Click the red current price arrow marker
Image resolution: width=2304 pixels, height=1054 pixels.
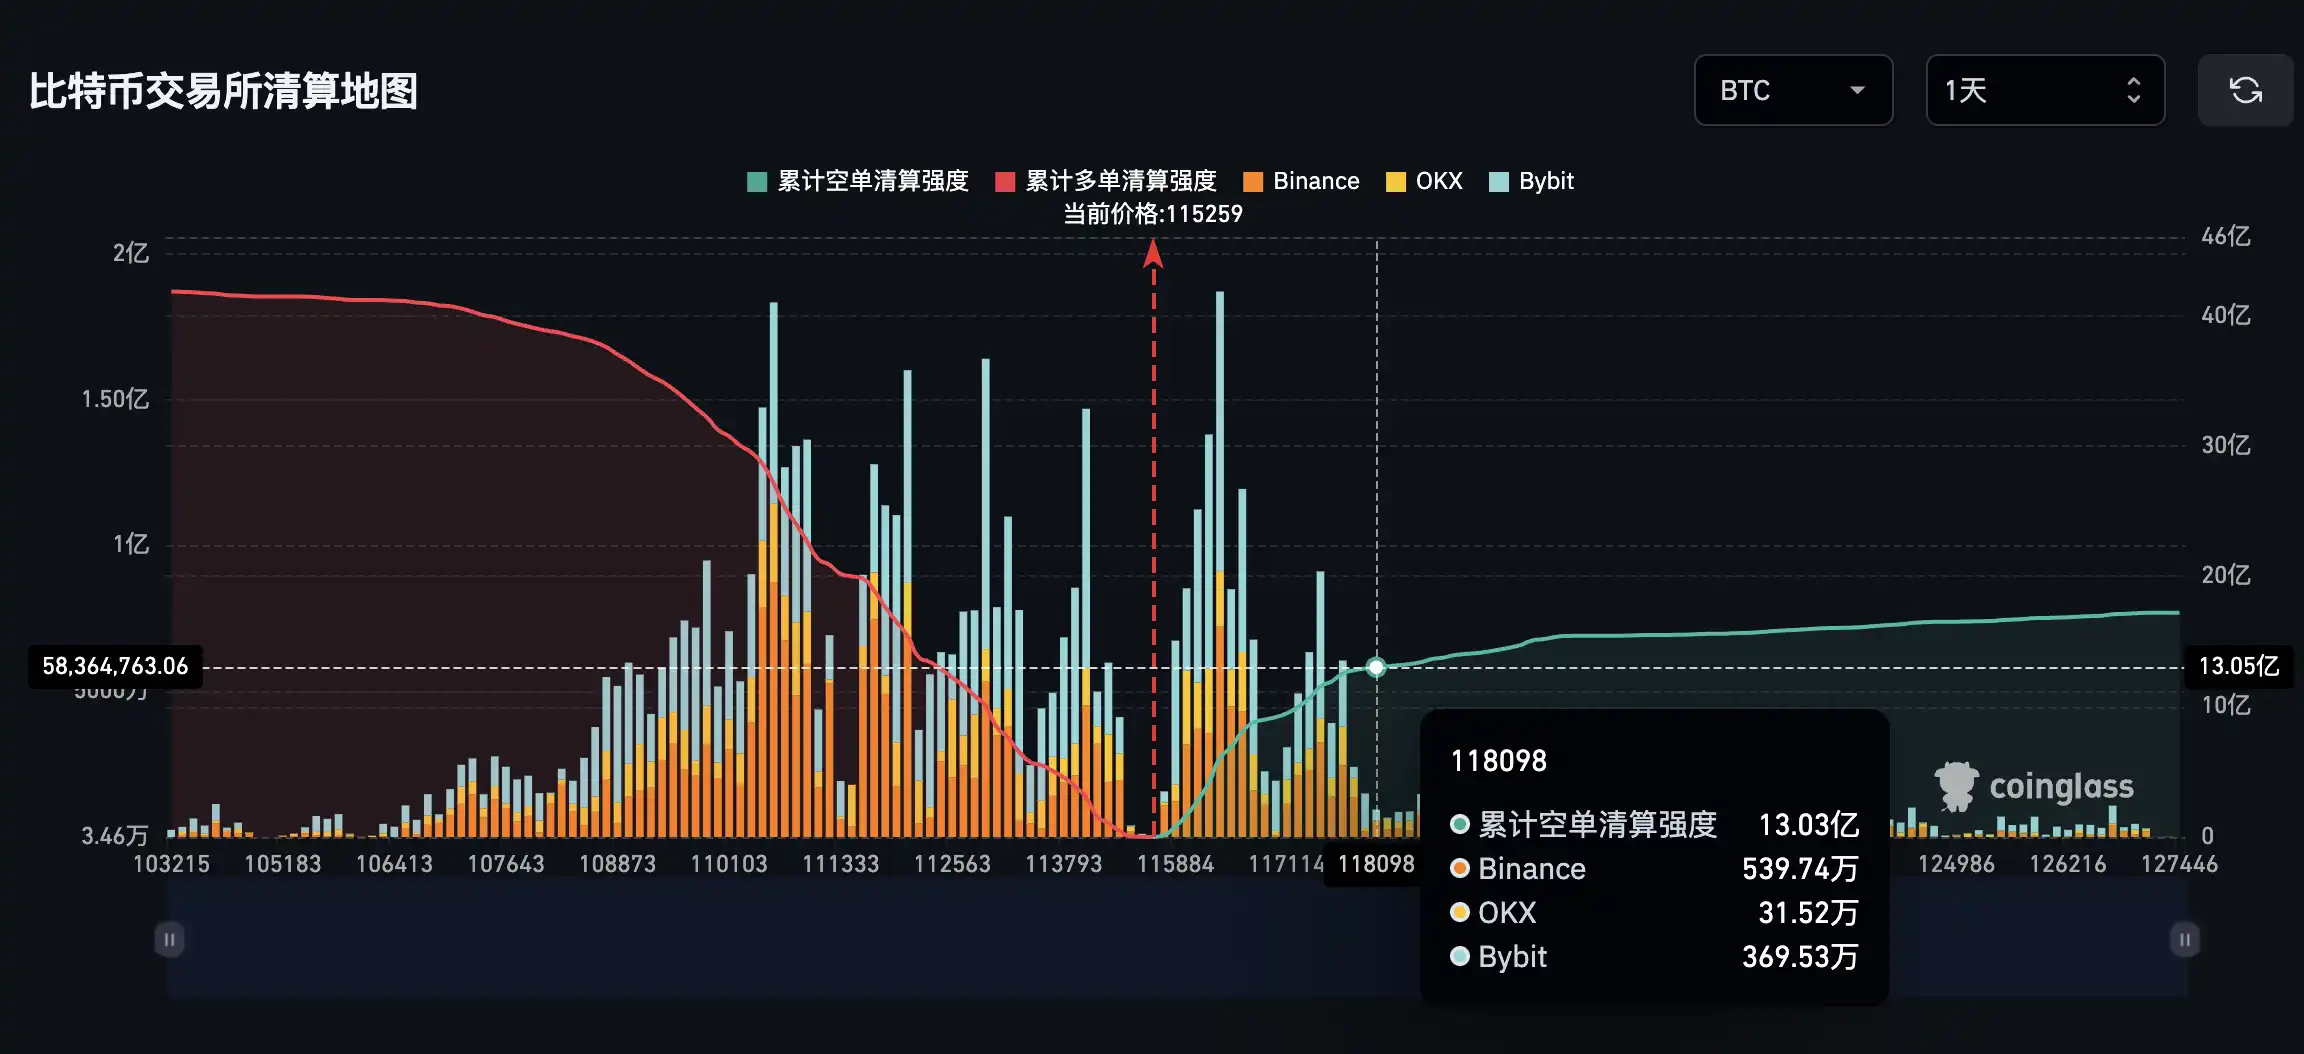coord(1153,254)
